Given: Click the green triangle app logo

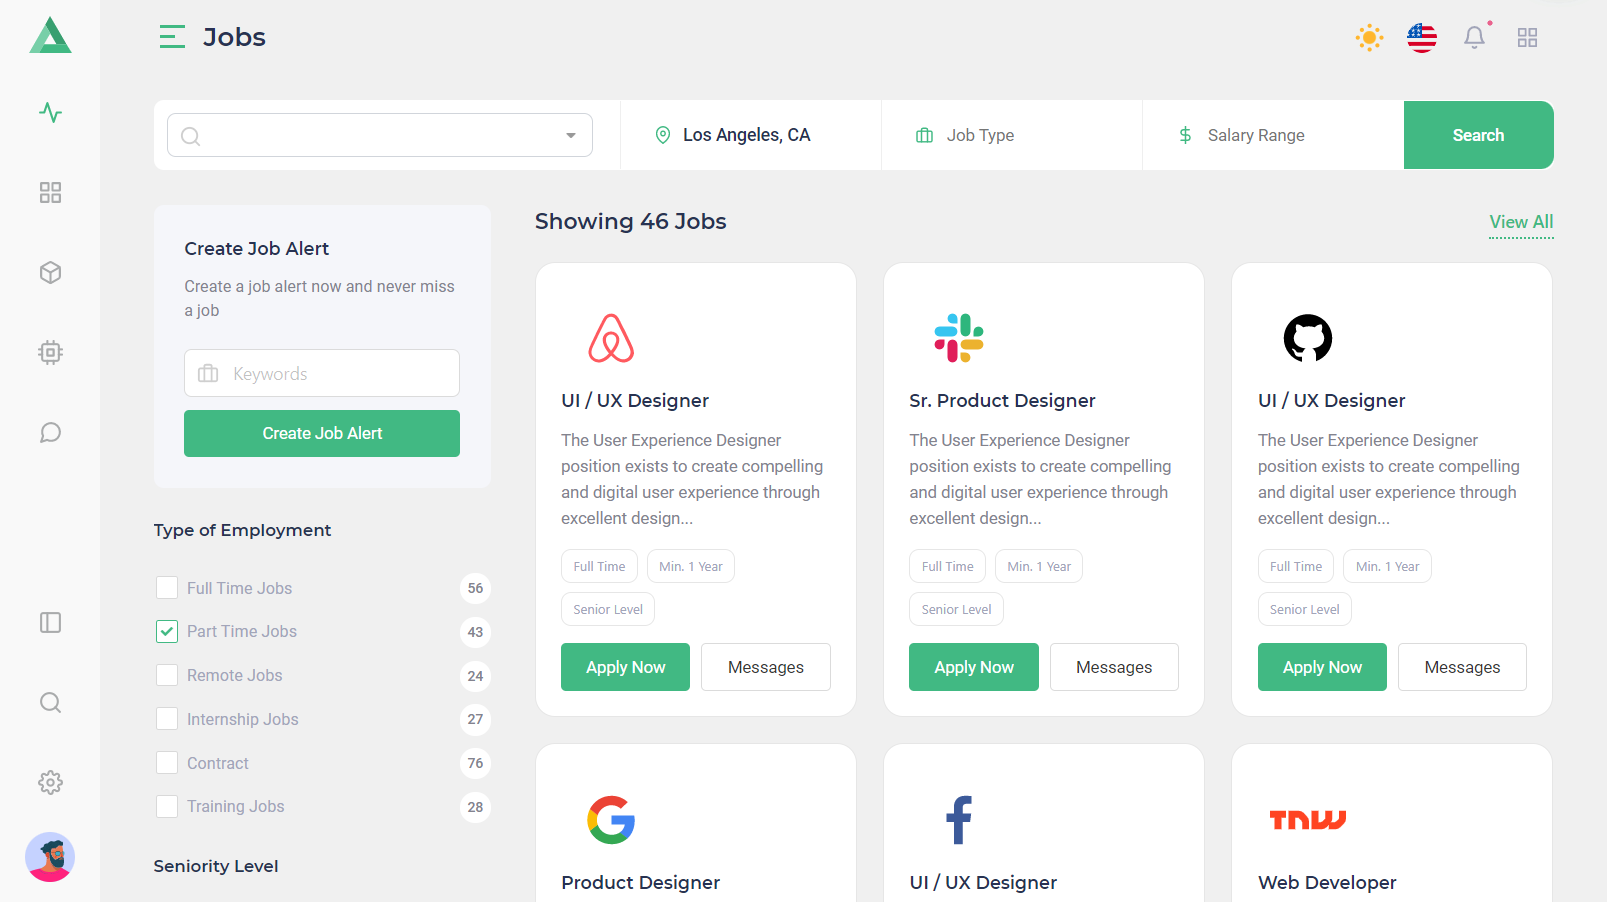Looking at the screenshot, I should pyautogui.click(x=50, y=36).
